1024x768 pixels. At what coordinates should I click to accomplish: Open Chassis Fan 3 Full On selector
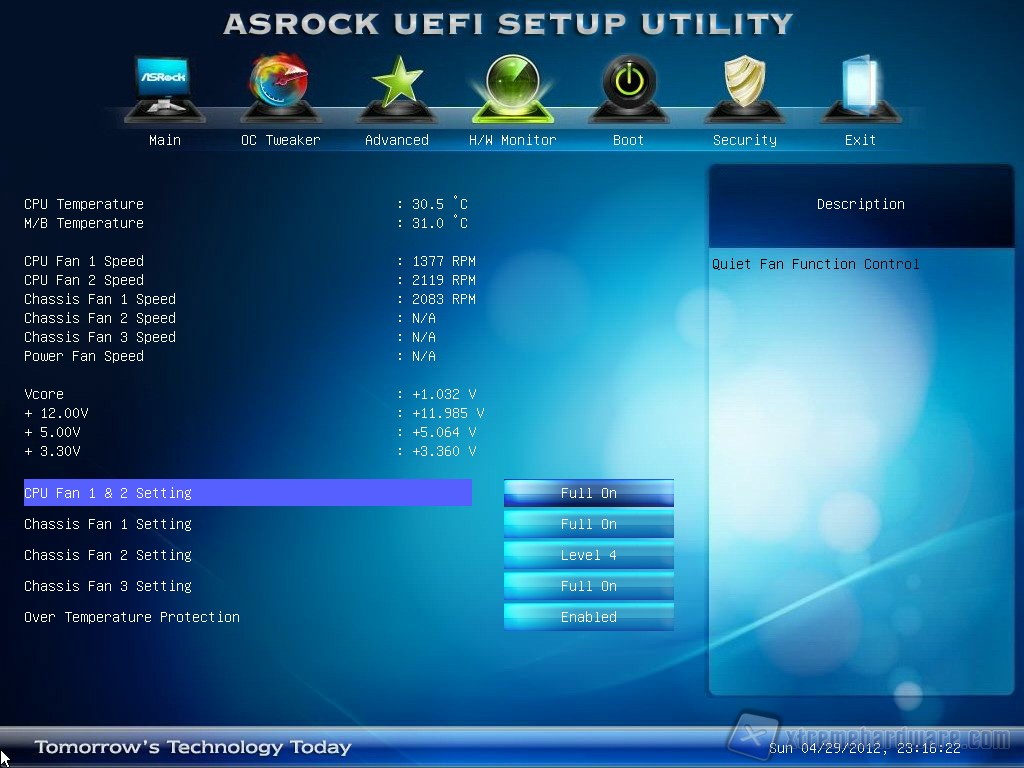click(x=588, y=586)
